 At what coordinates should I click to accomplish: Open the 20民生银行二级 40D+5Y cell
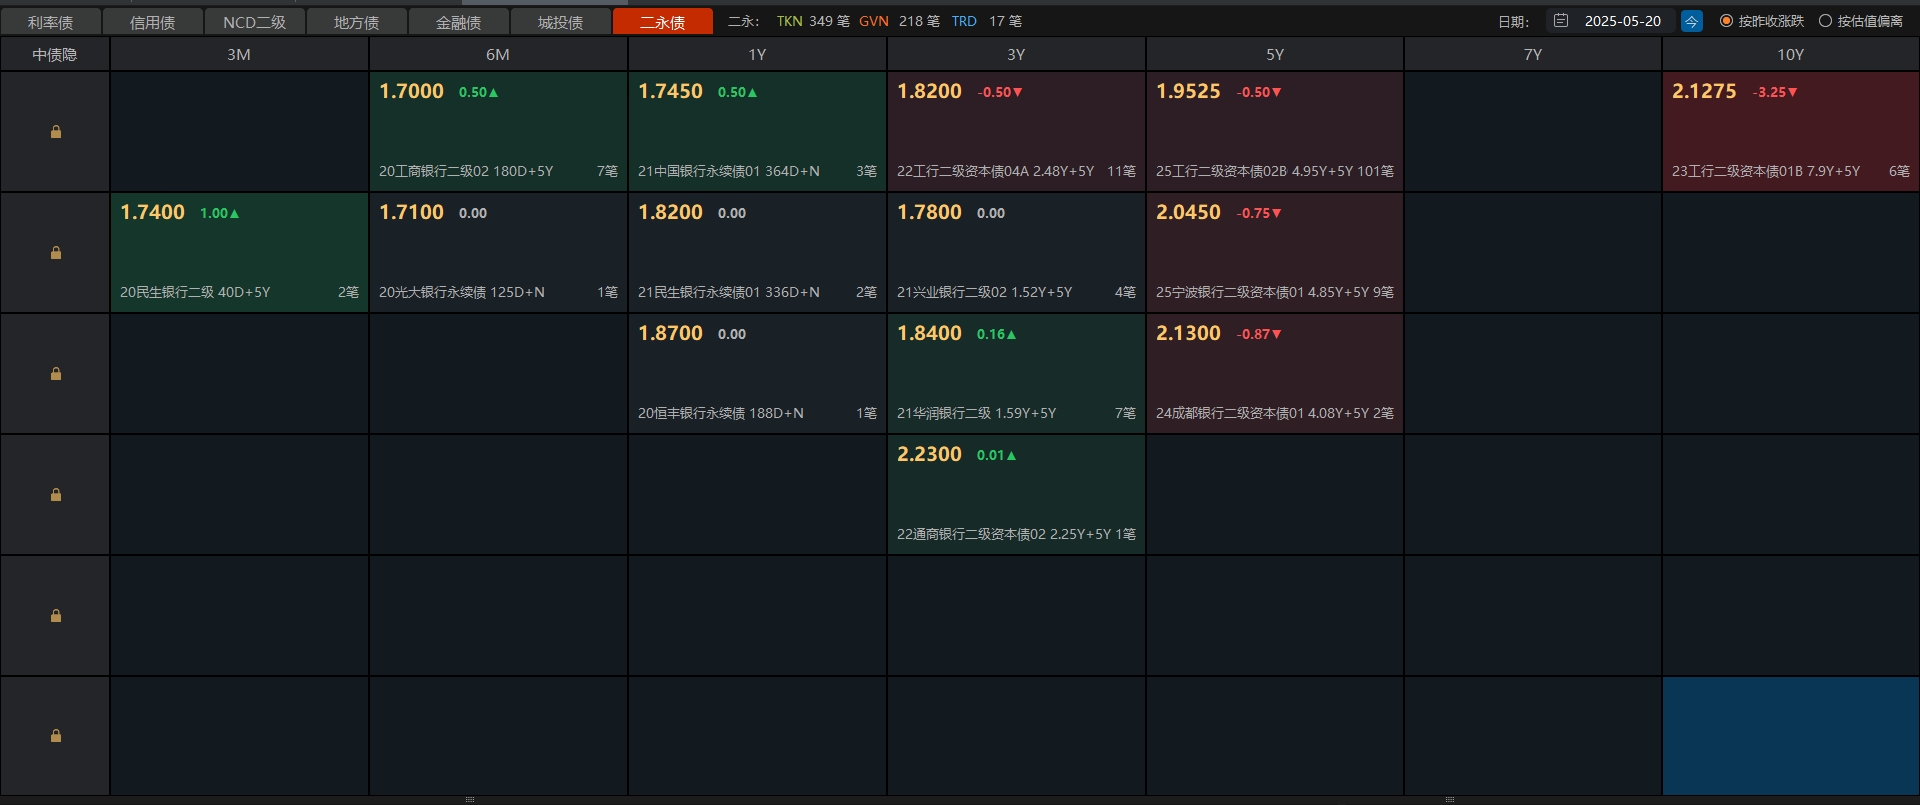coord(239,253)
